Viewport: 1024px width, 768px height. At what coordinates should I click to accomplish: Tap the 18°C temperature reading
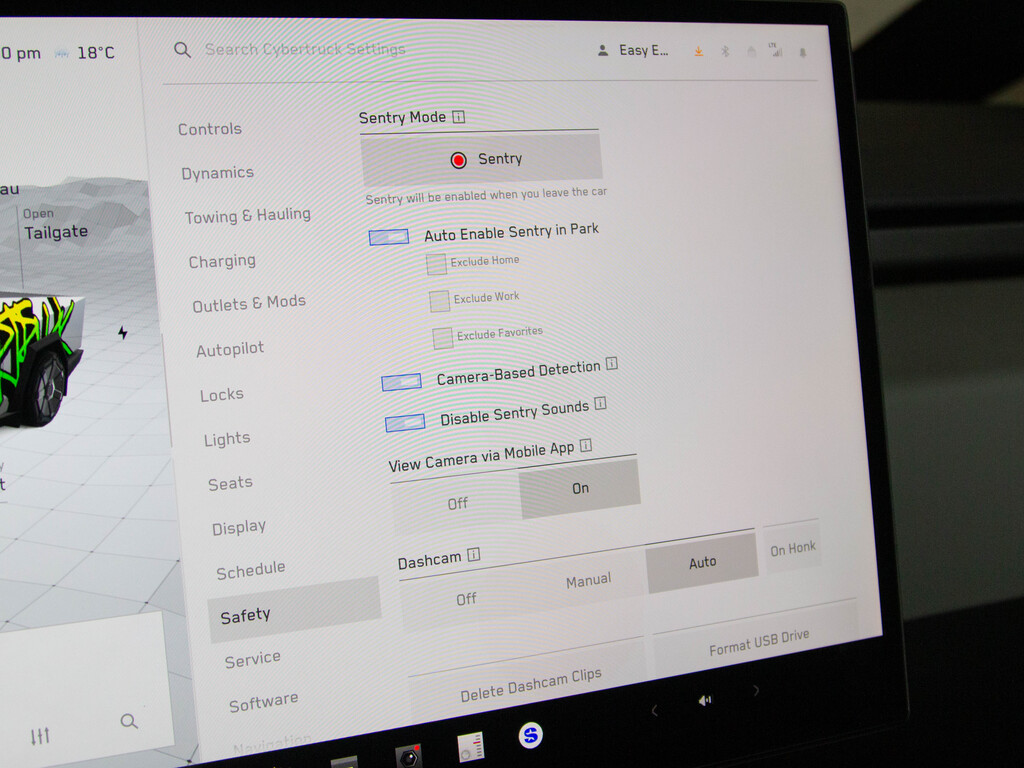(x=95, y=53)
